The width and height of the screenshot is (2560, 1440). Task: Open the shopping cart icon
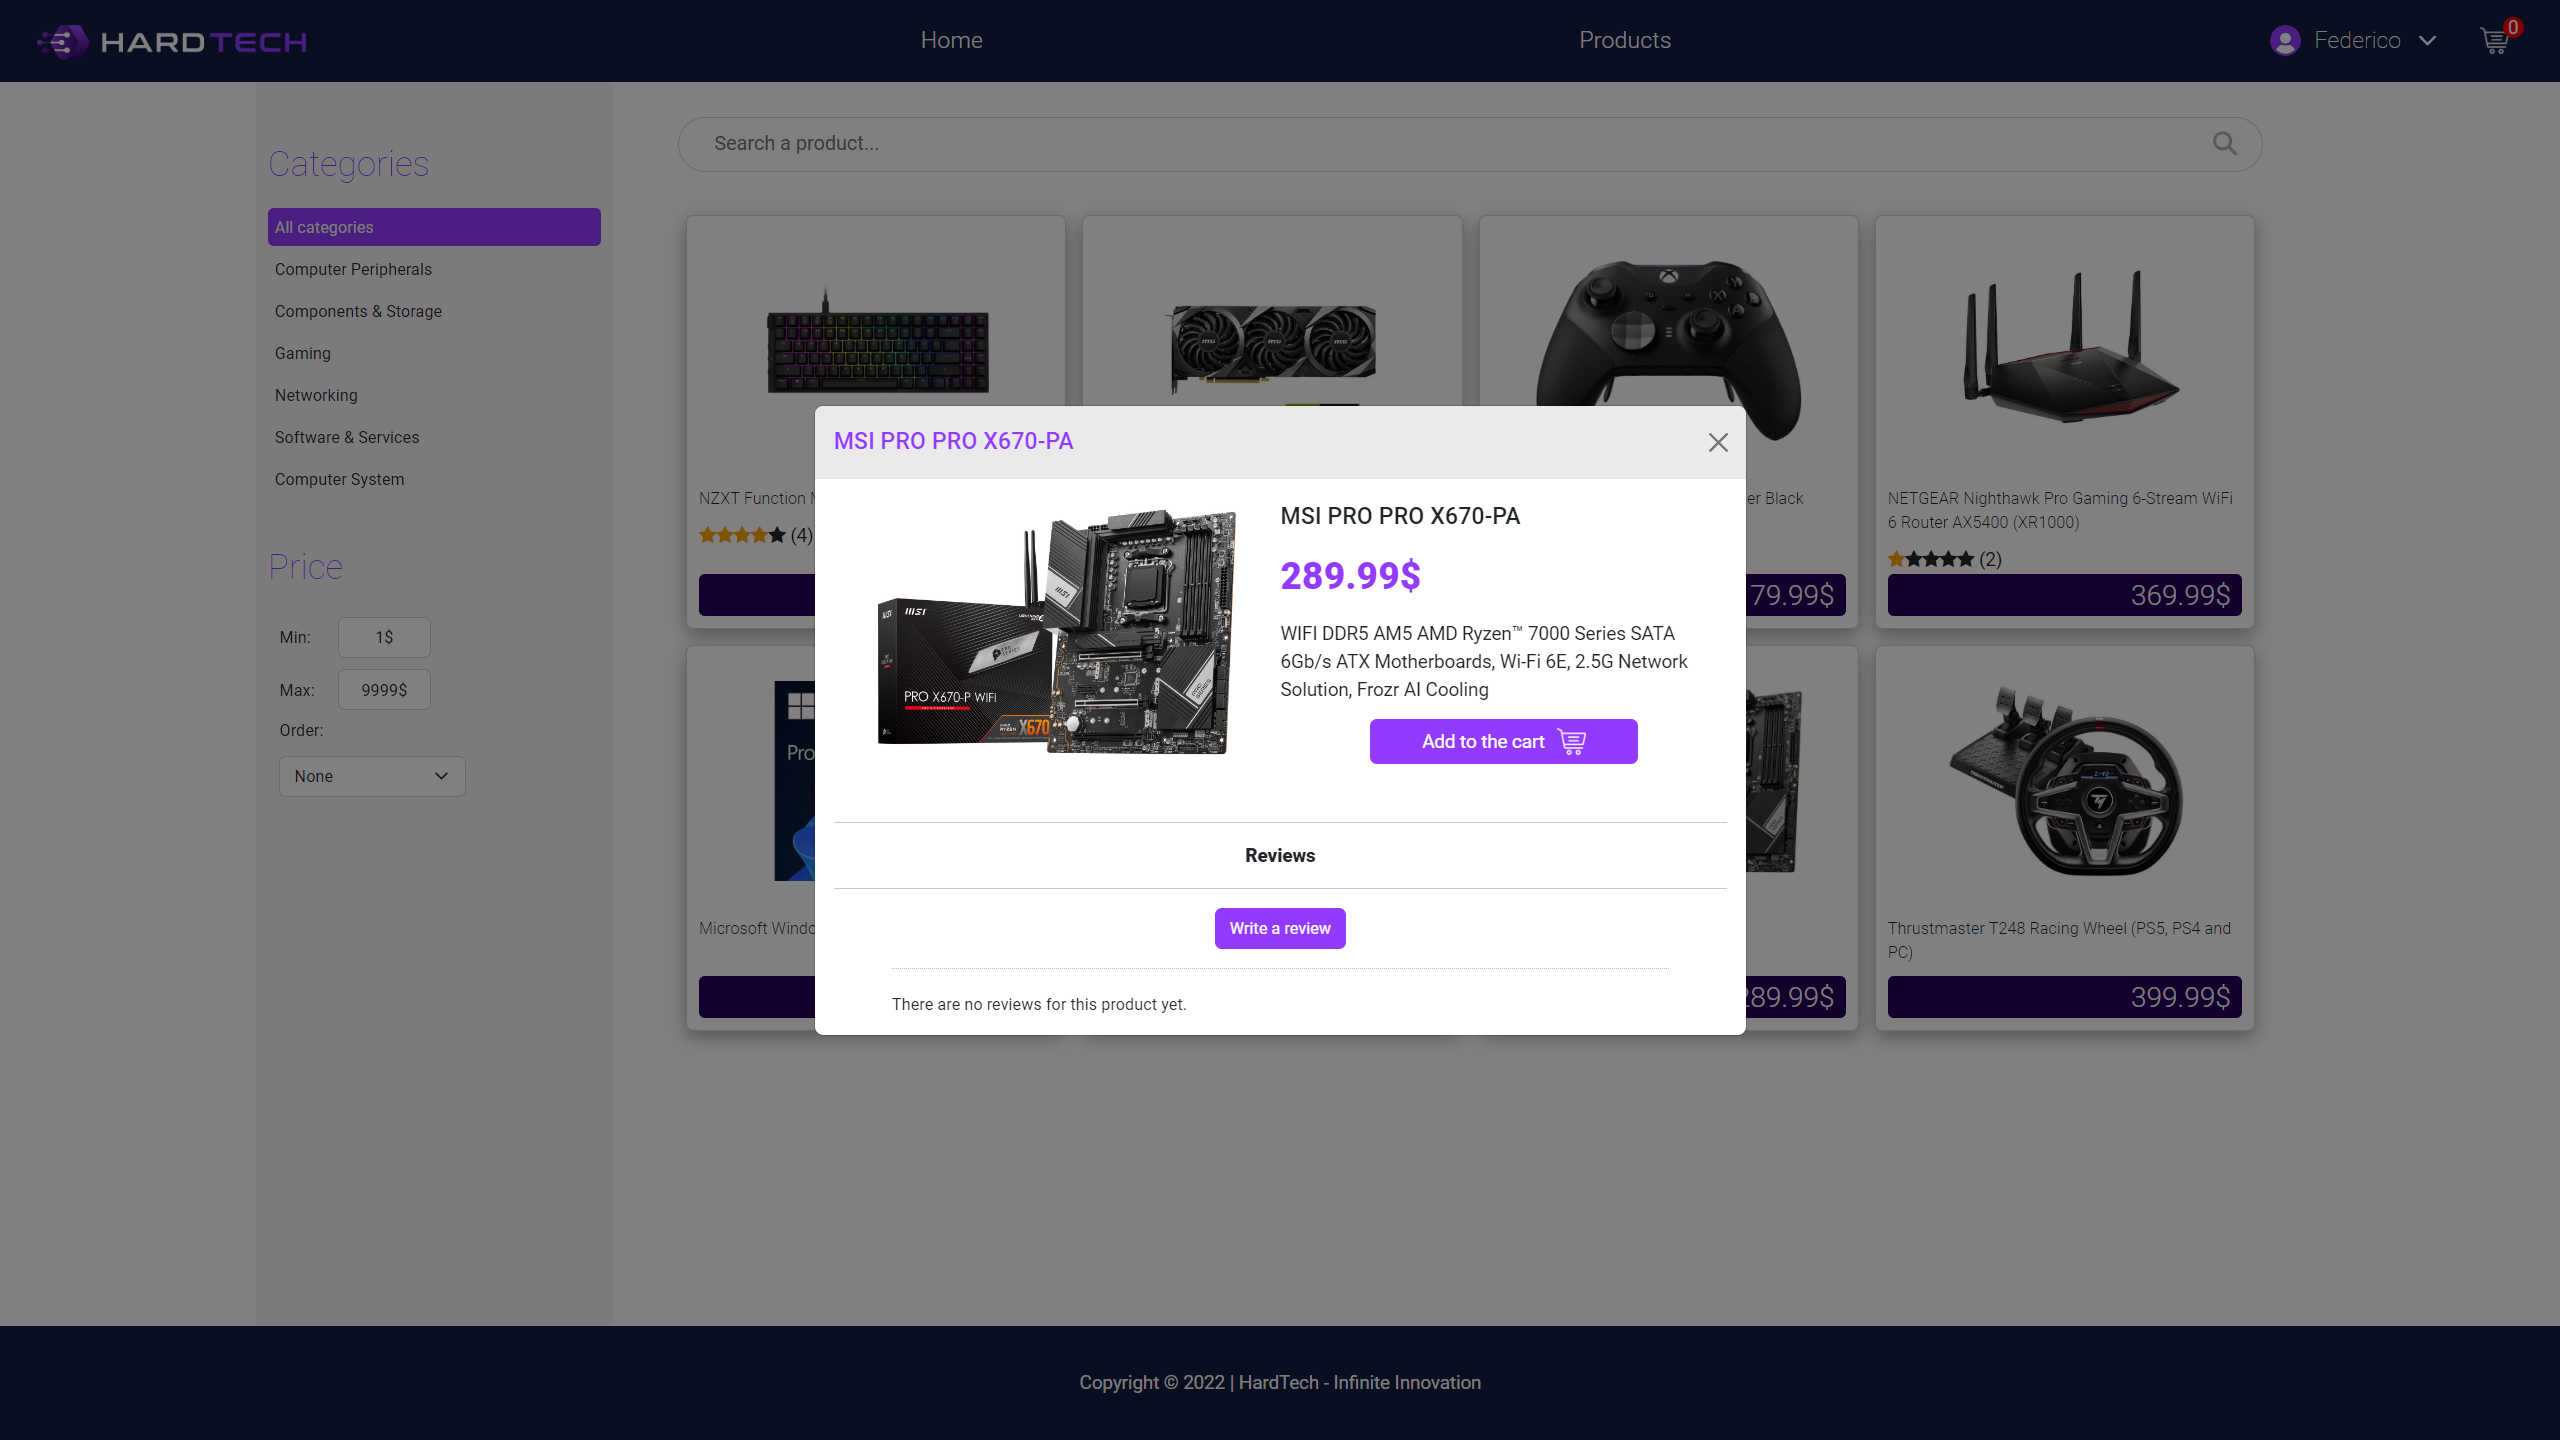coord(2495,41)
